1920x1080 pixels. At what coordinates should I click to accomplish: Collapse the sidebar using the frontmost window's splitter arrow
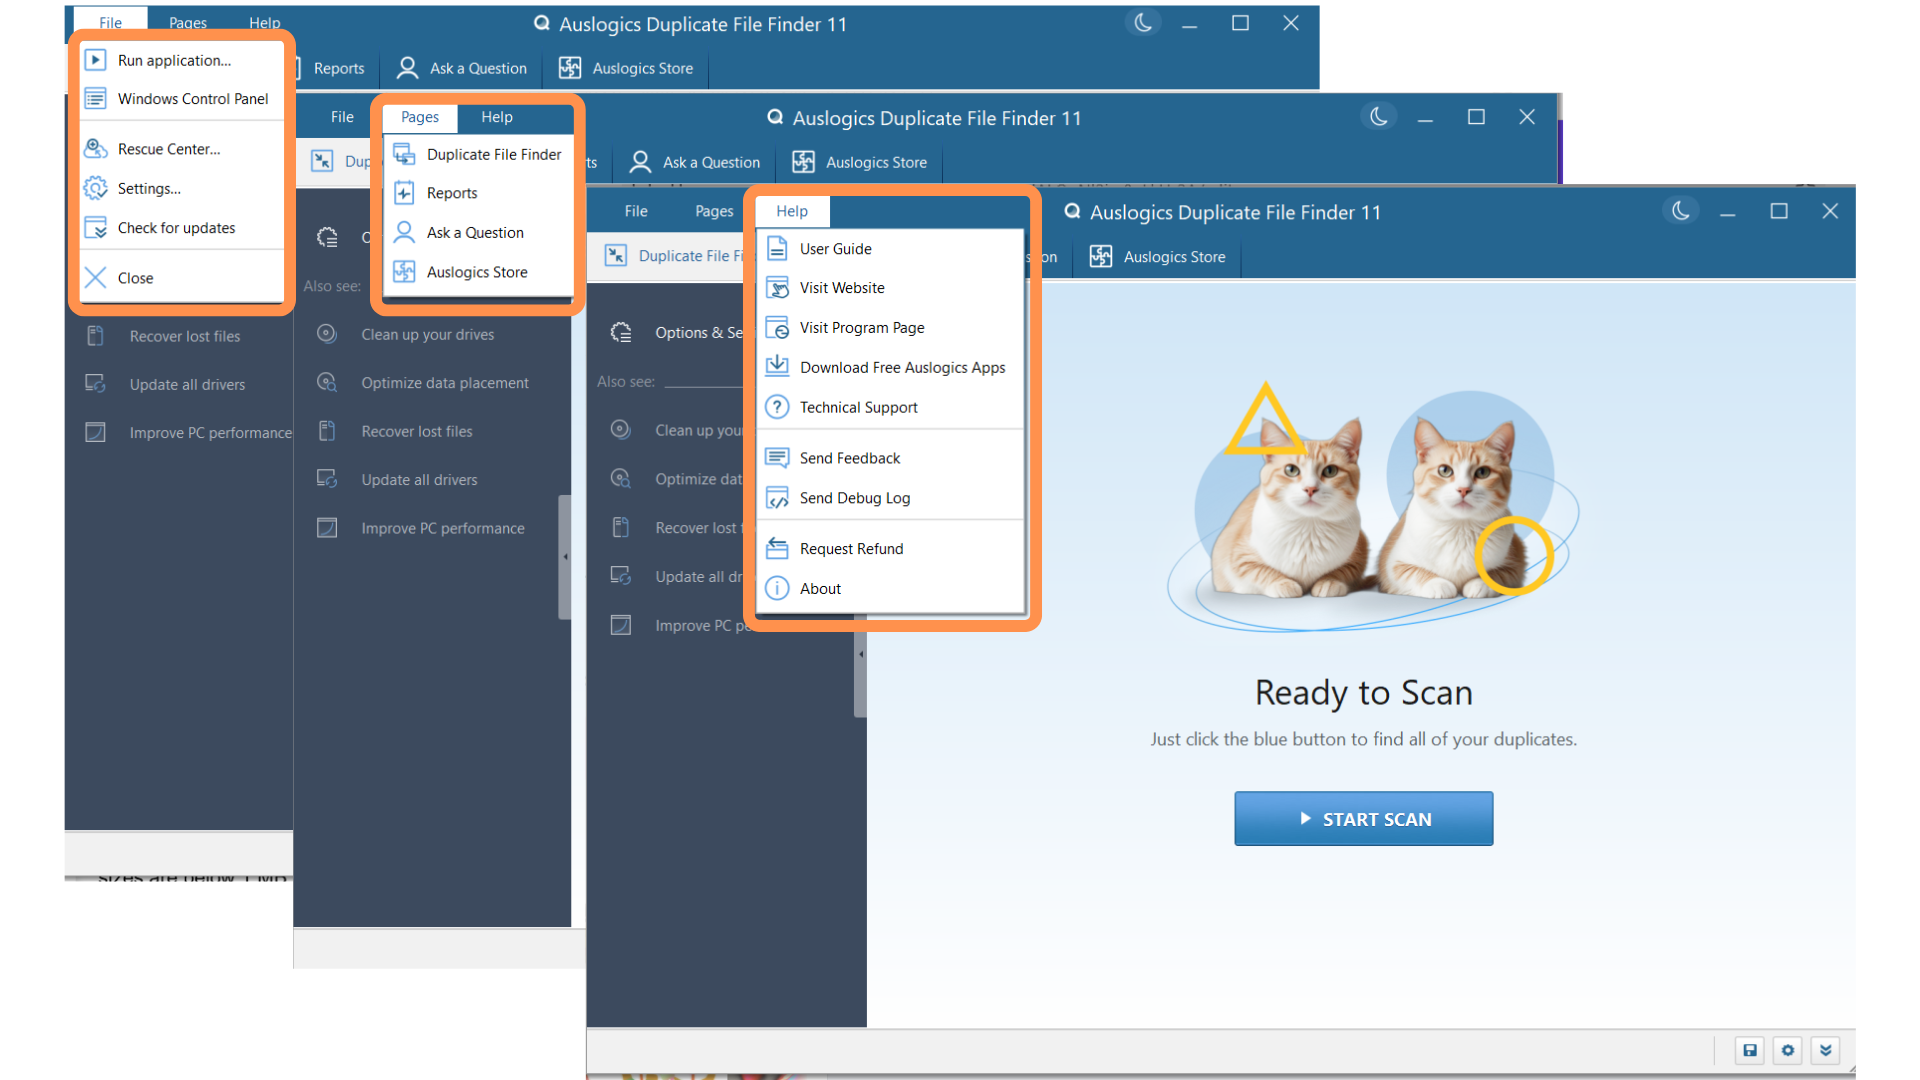[x=861, y=654]
